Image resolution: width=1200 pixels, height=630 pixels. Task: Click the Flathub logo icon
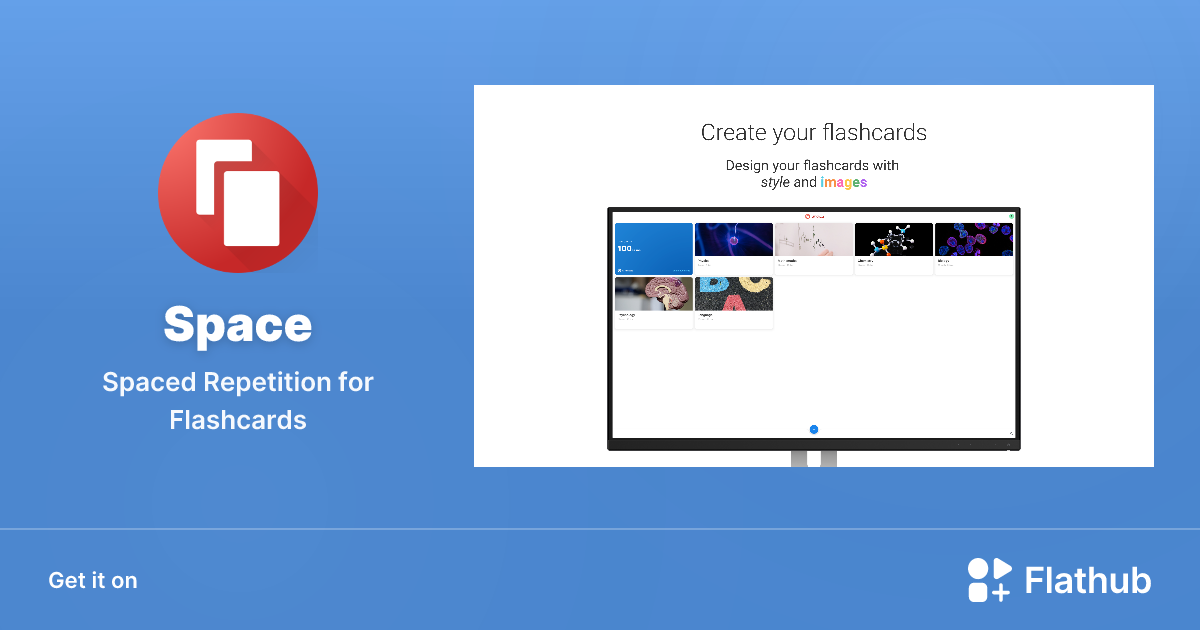(988, 580)
